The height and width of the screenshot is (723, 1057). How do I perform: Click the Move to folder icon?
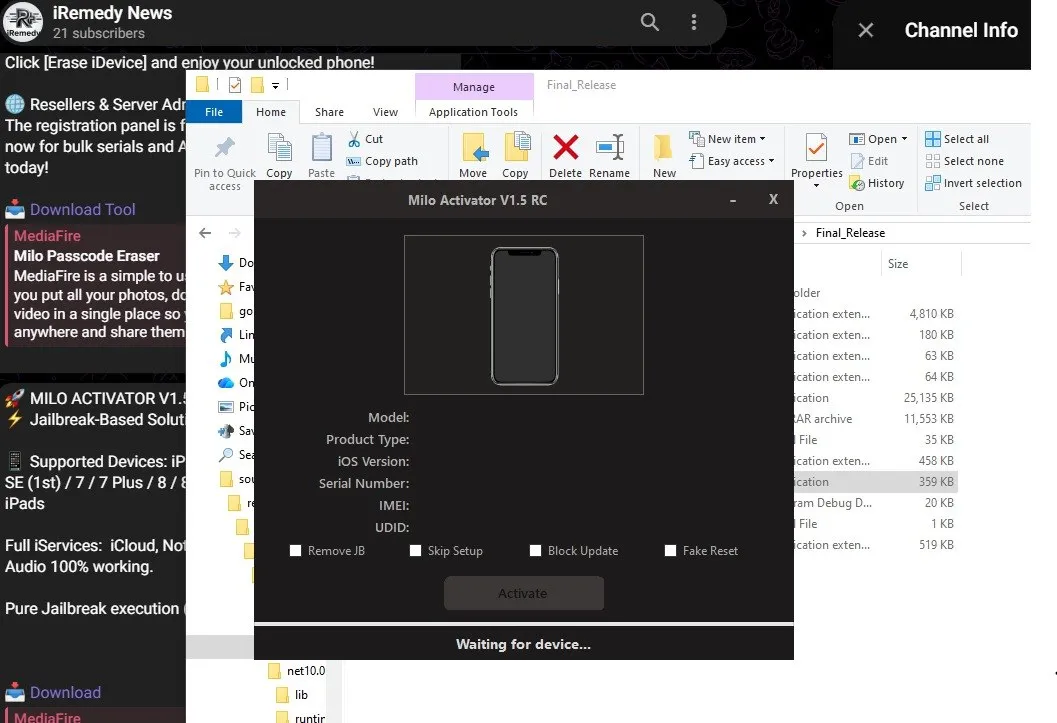tap(474, 147)
